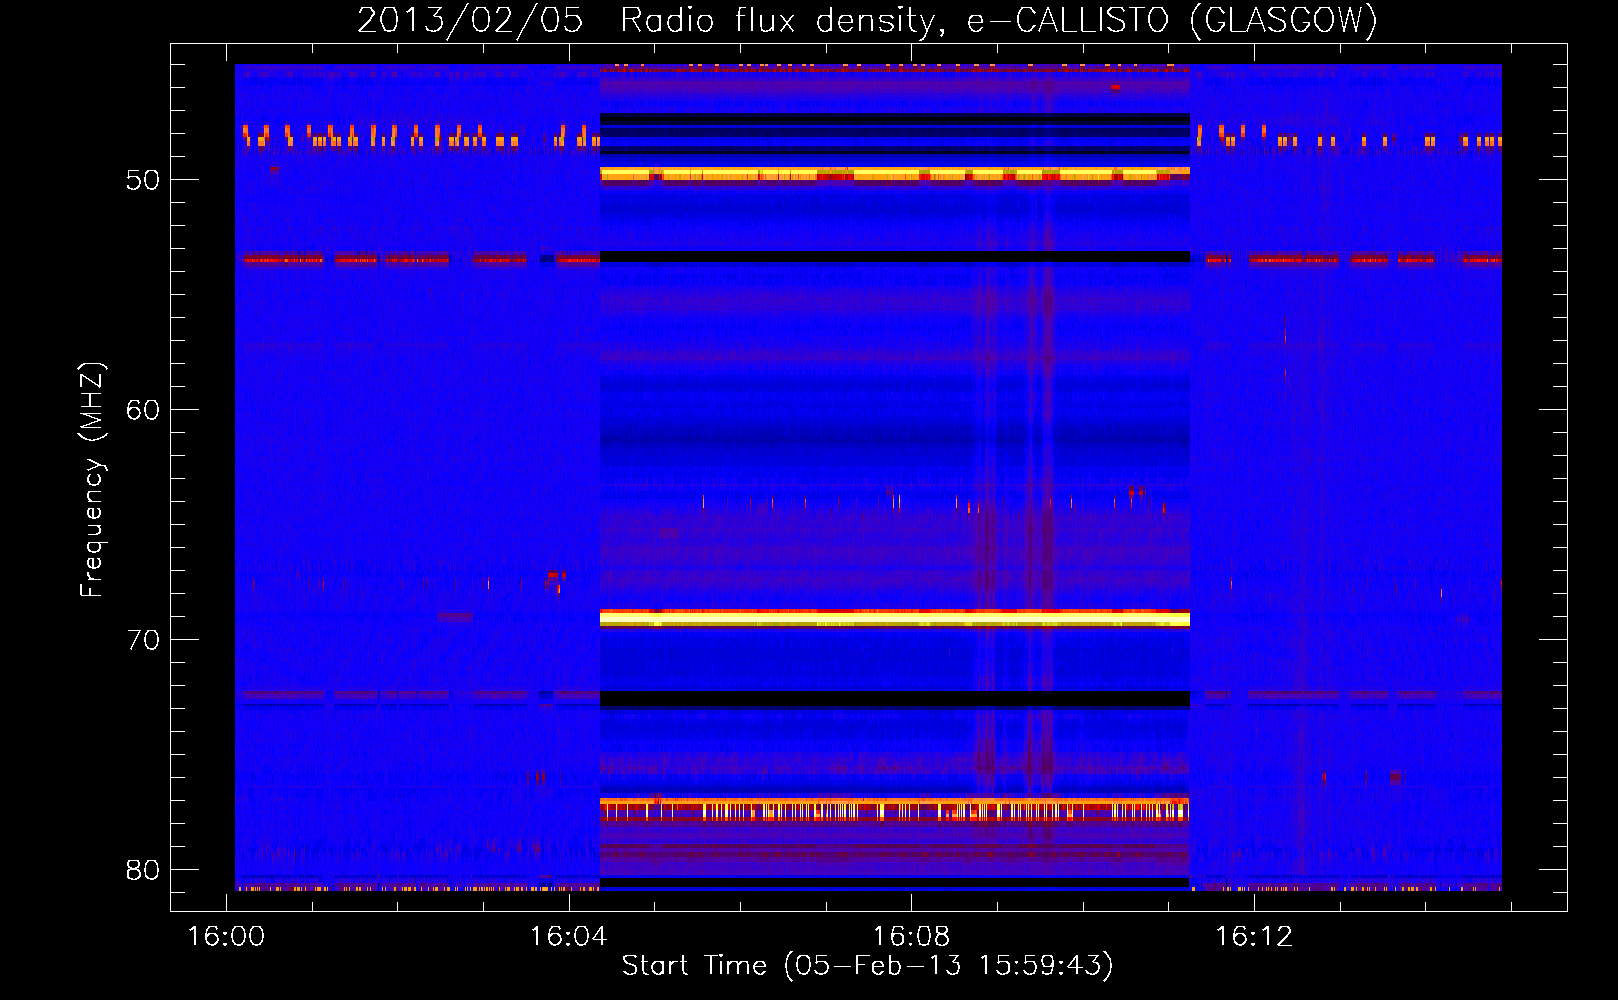Click the bright yellow band just above 50 MHz
Screen dimensions: 1618x1000
[894, 176]
